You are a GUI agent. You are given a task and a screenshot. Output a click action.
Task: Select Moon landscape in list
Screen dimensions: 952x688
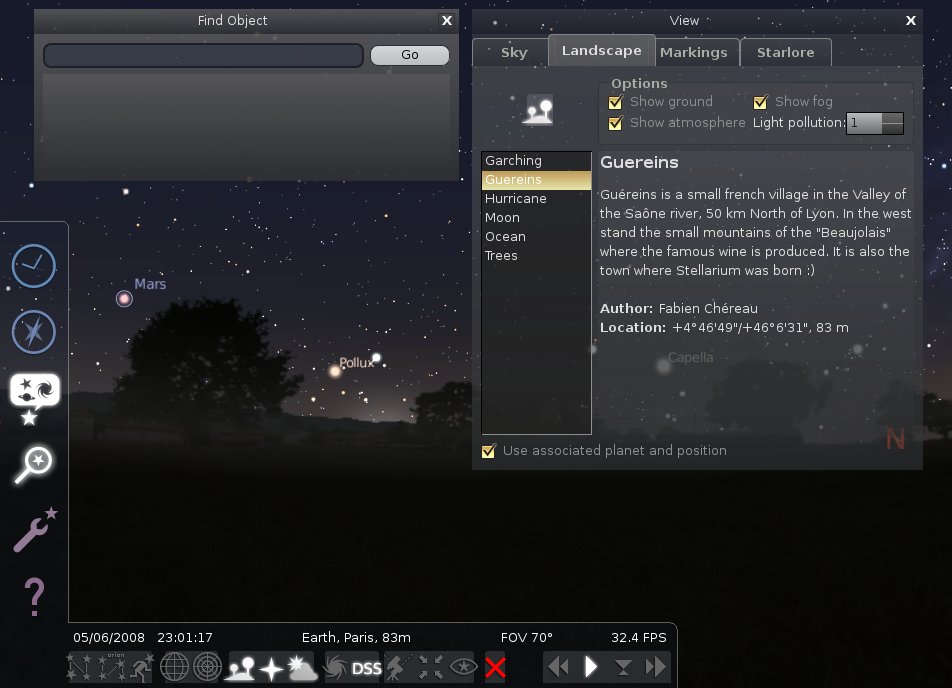pos(536,217)
